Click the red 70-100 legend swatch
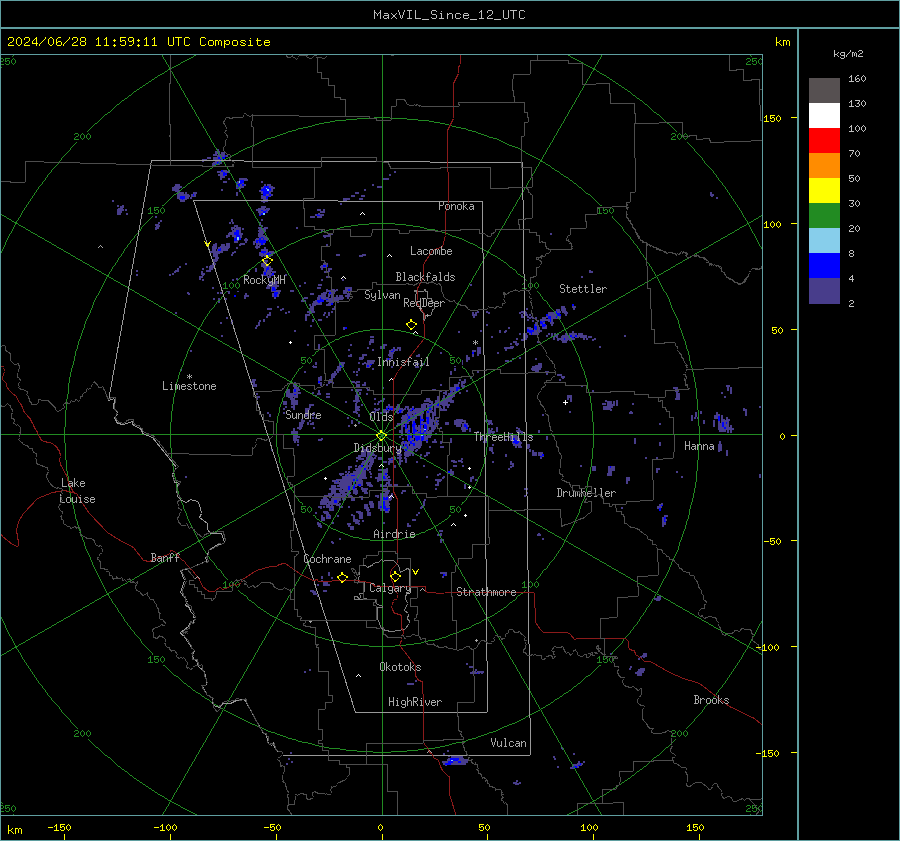900x841 pixels. coord(824,141)
